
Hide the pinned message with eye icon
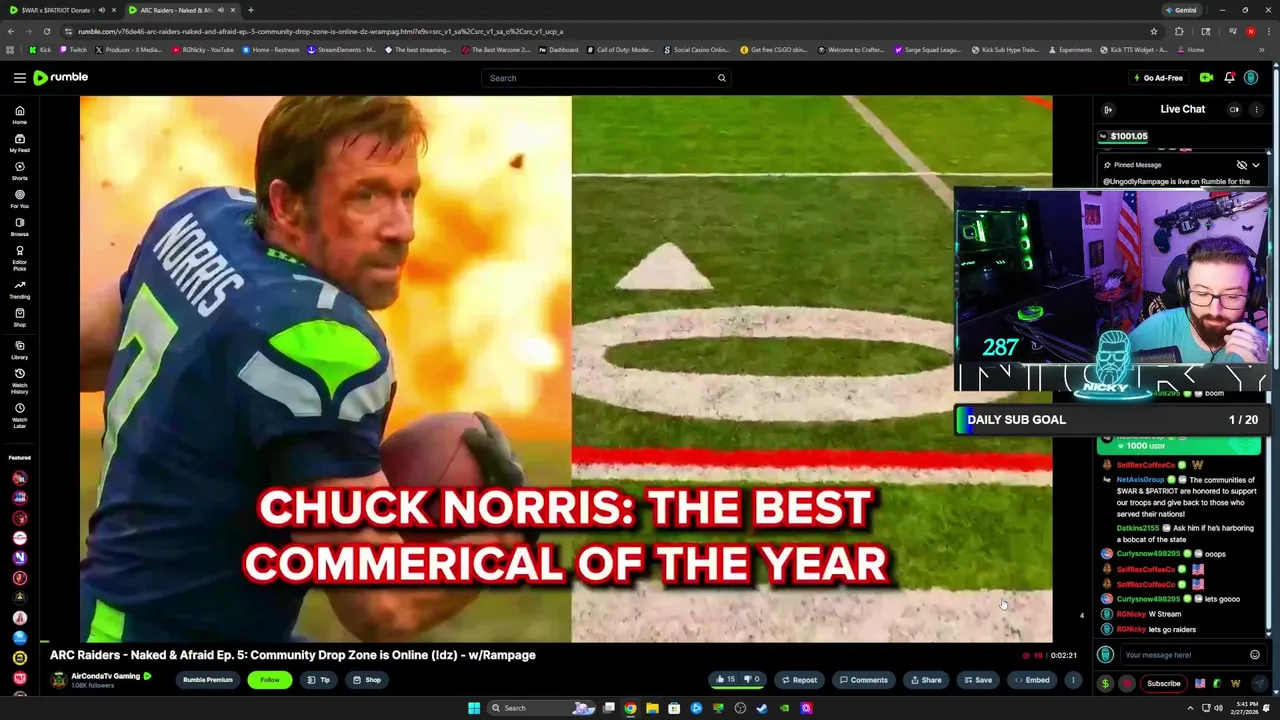point(1241,165)
